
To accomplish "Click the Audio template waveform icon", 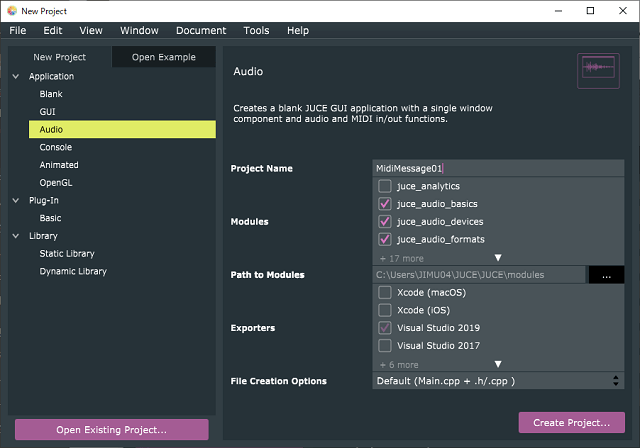I will (x=598, y=71).
